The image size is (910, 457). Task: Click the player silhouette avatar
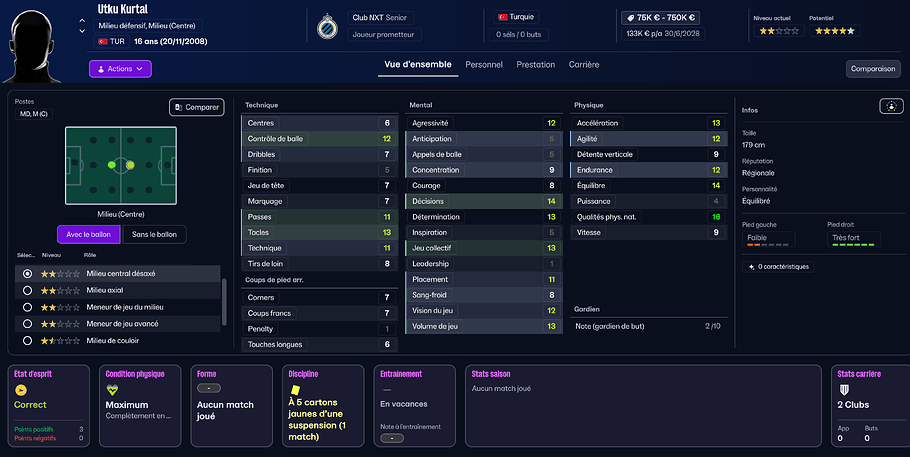pyautogui.click(x=34, y=40)
